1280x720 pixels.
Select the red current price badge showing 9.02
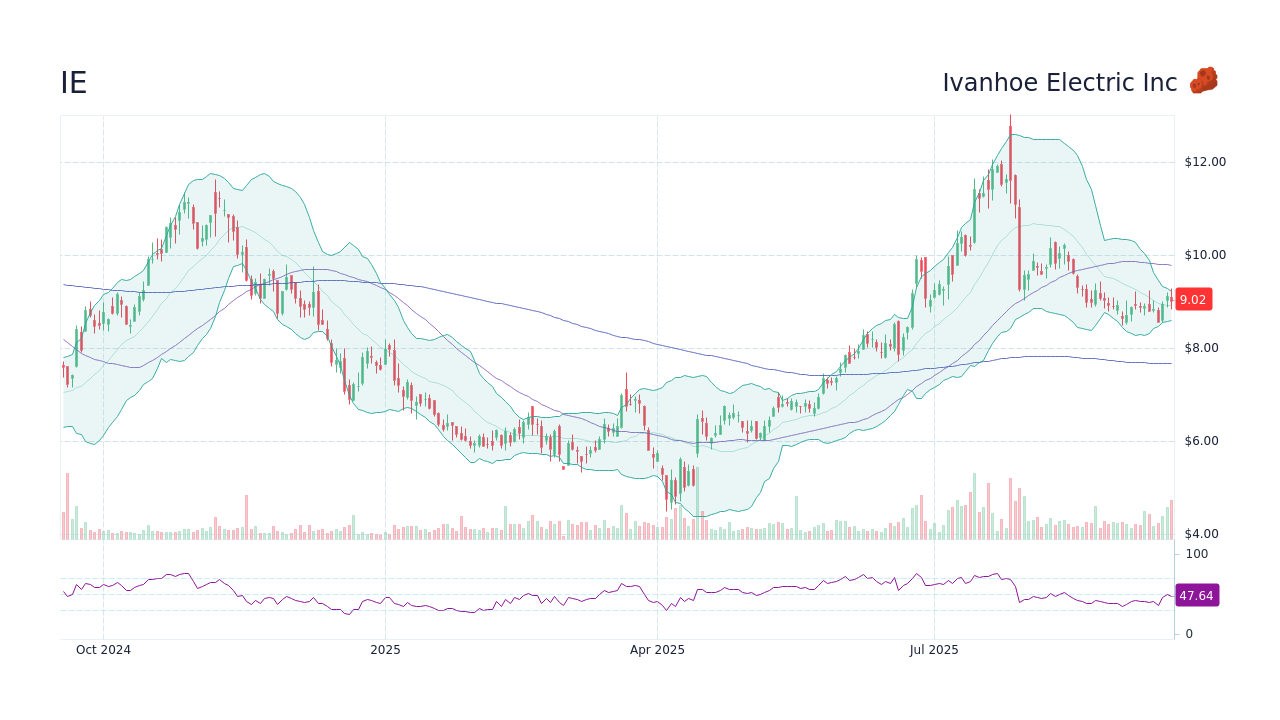coord(1192,299)
